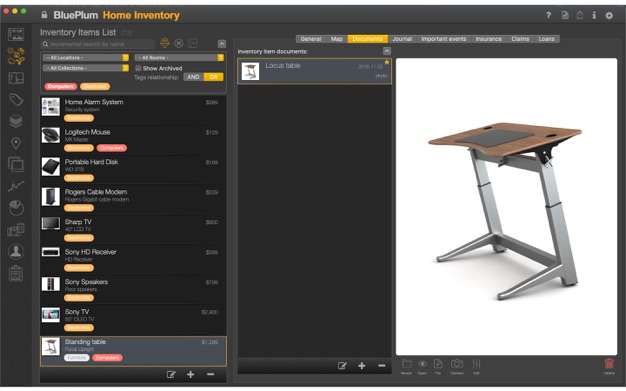Click the help question mark icon
The image size is (626, 391).
tap(549, 15)
